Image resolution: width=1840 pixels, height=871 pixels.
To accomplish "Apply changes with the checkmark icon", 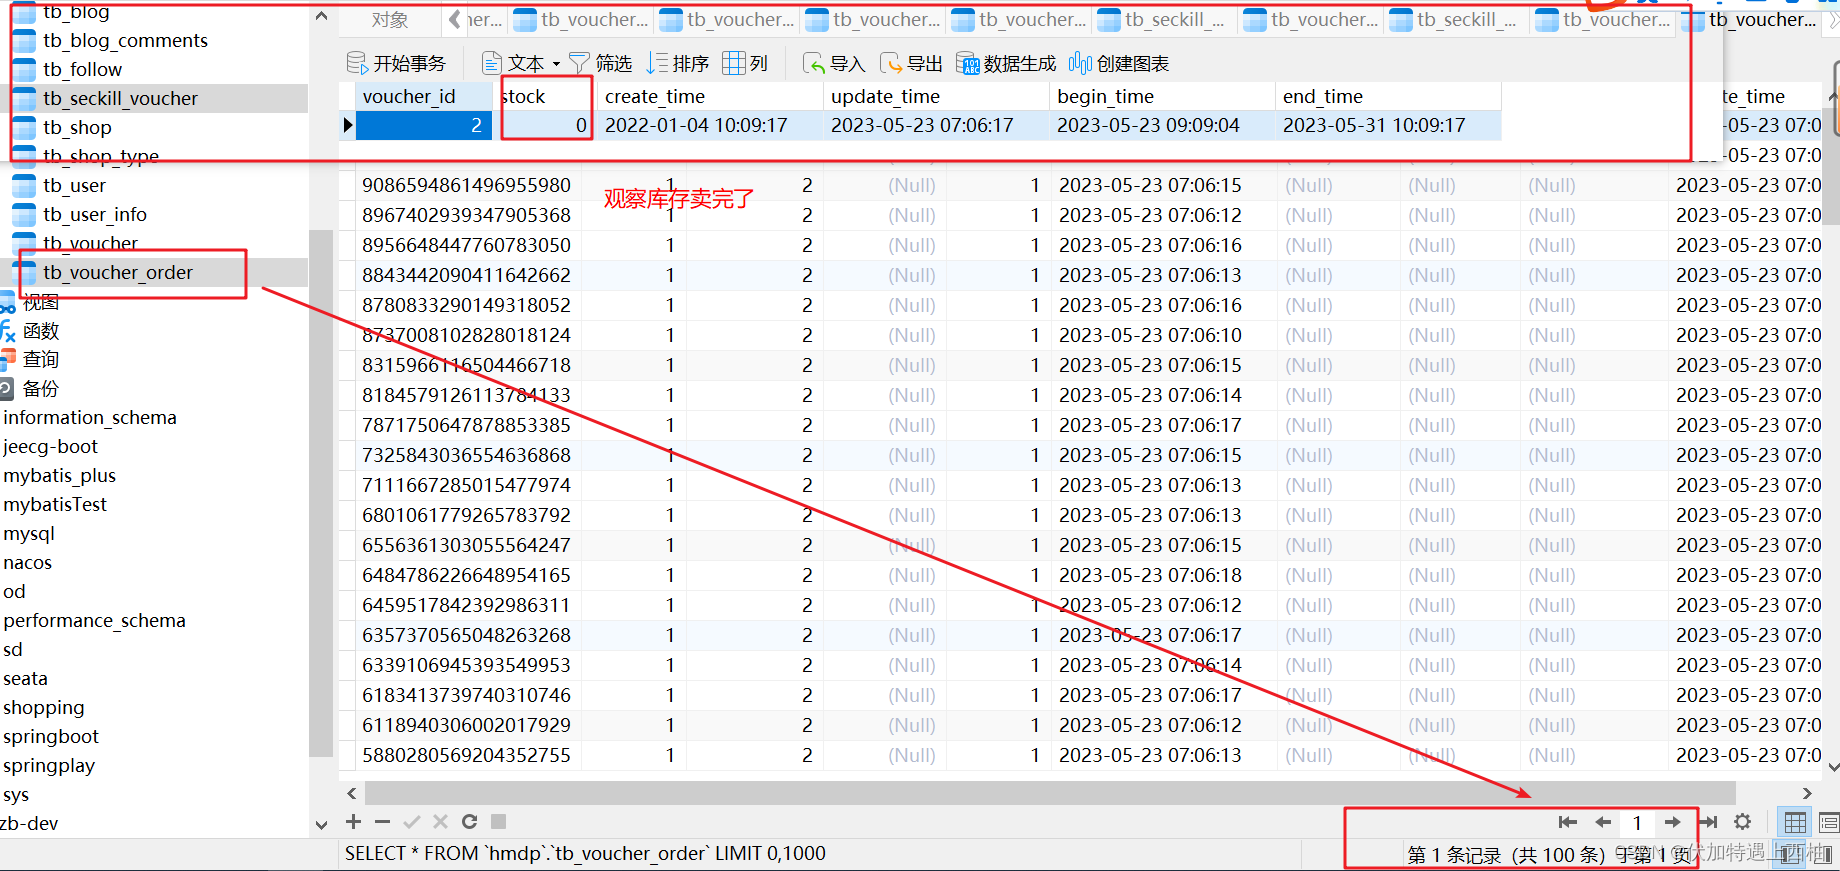I will [x=411, y=822].
